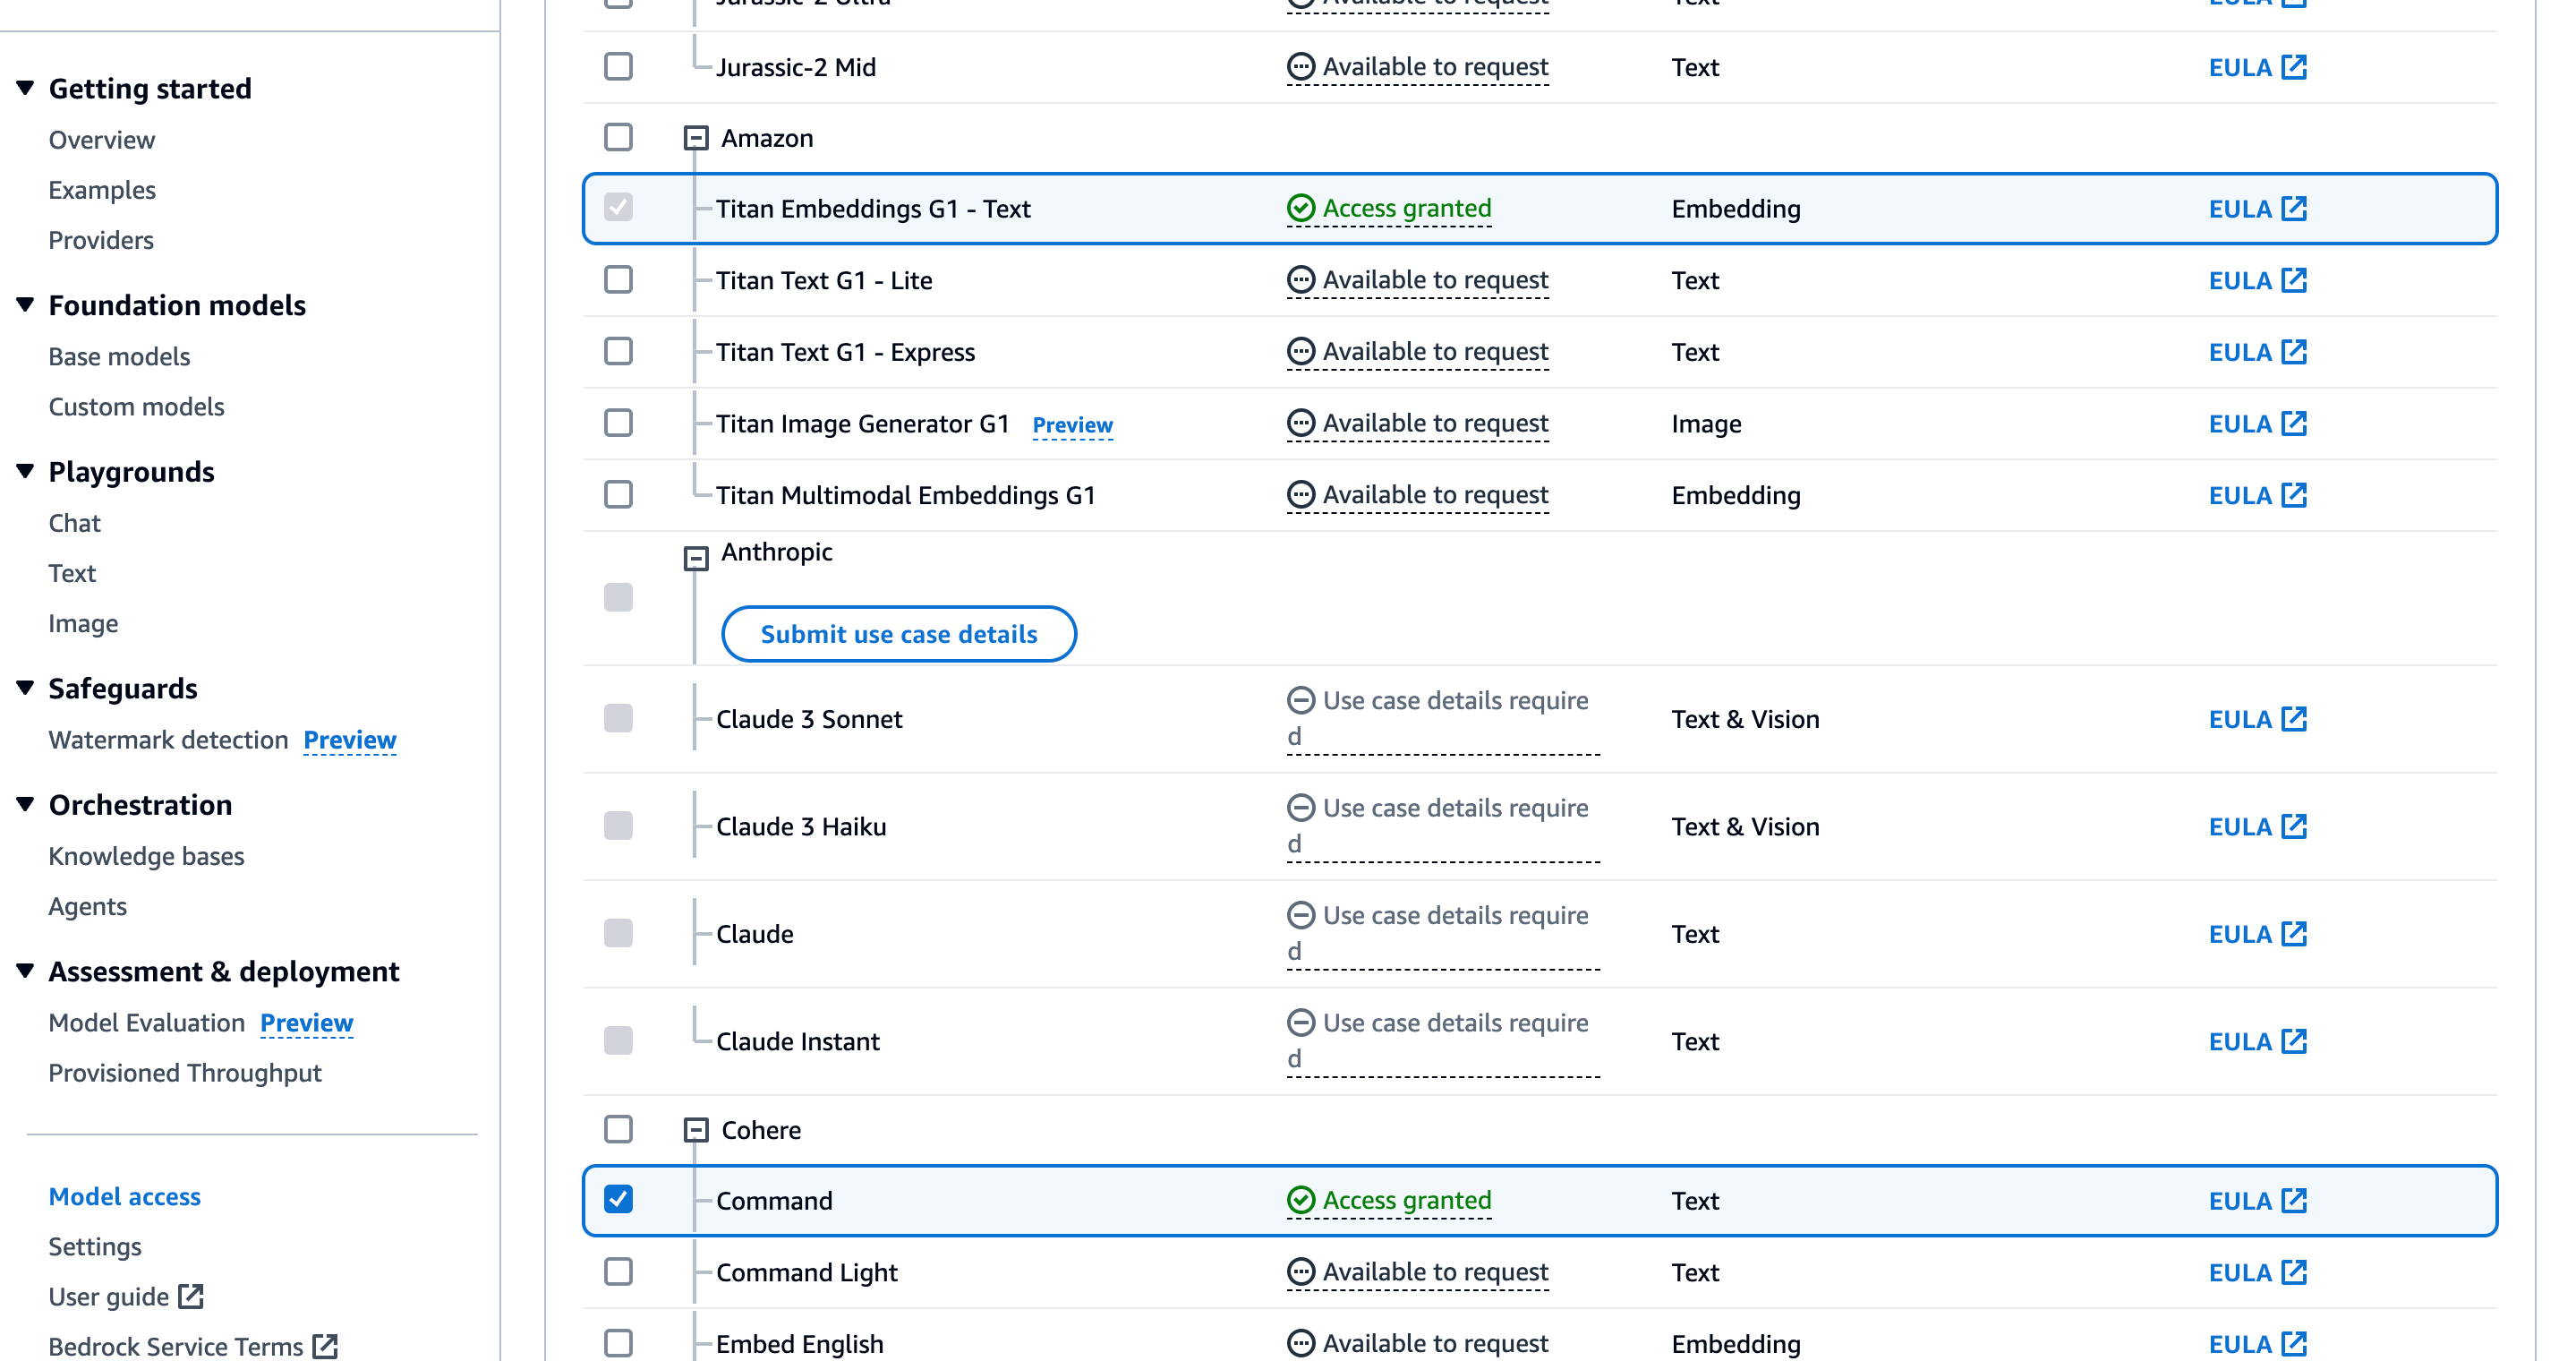Collapse the Safeguards sidebar section
This screenshot has height=1361, width=2576.
[26, 688]
